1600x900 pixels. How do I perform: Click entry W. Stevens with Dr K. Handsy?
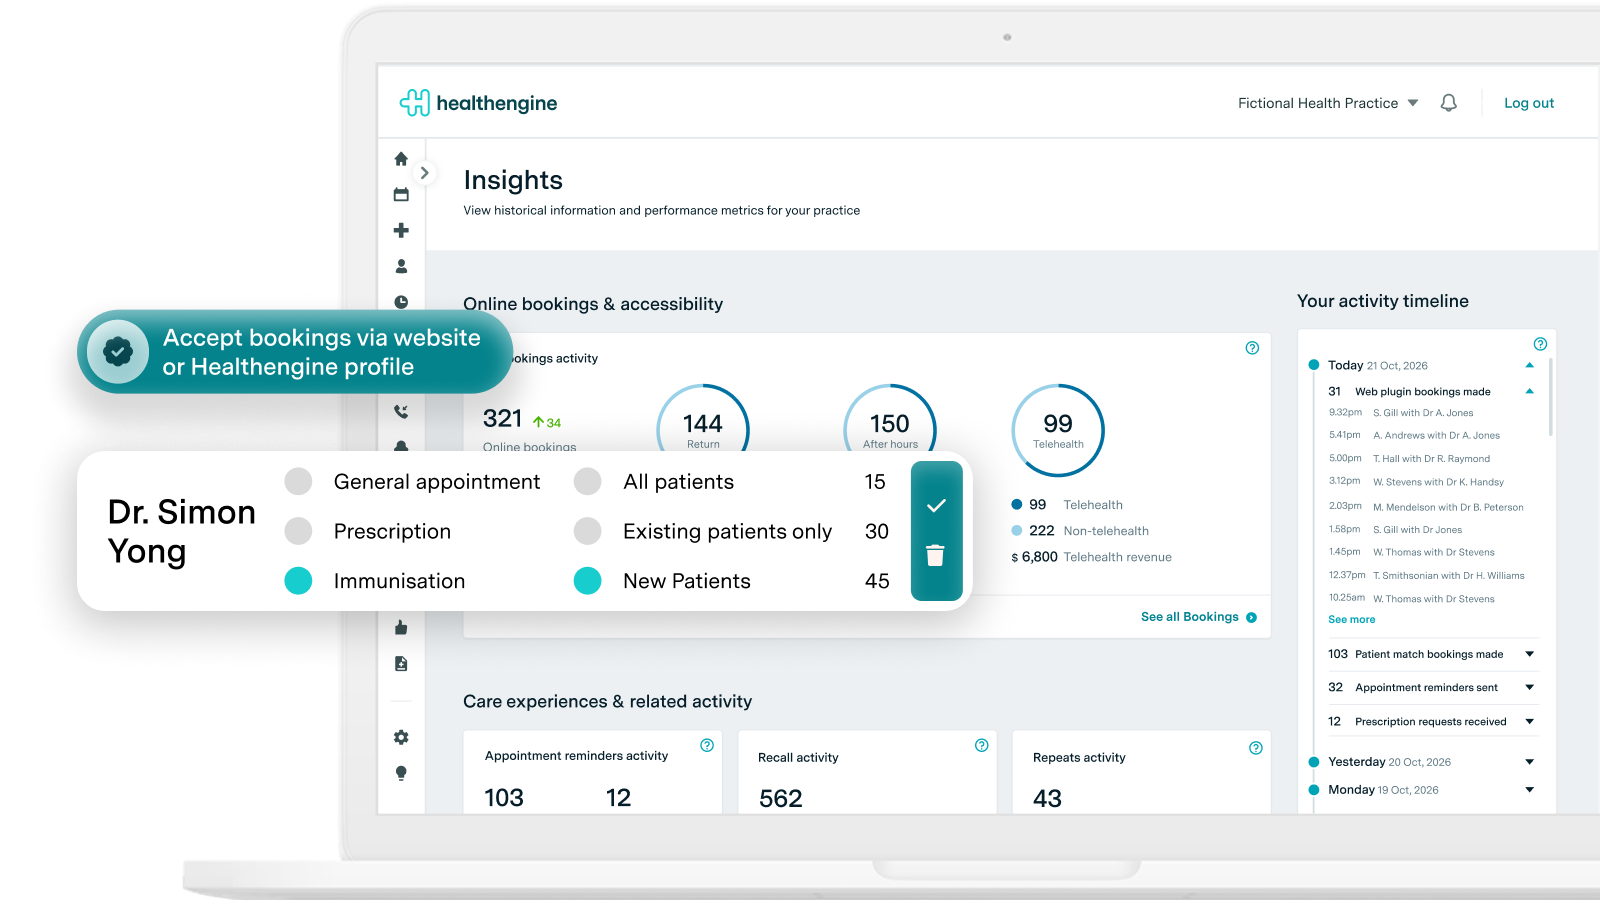(1438, 482)
